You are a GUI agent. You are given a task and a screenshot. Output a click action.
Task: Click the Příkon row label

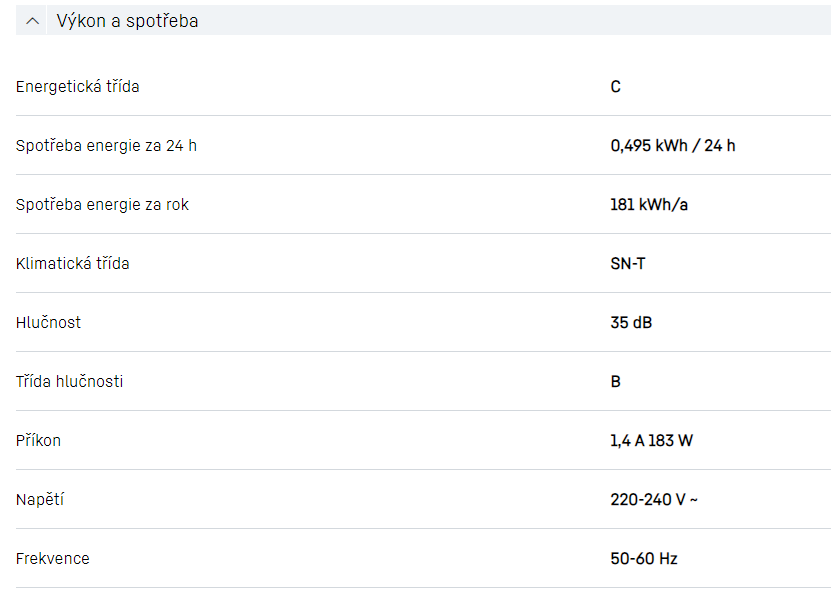coord(39,441)
